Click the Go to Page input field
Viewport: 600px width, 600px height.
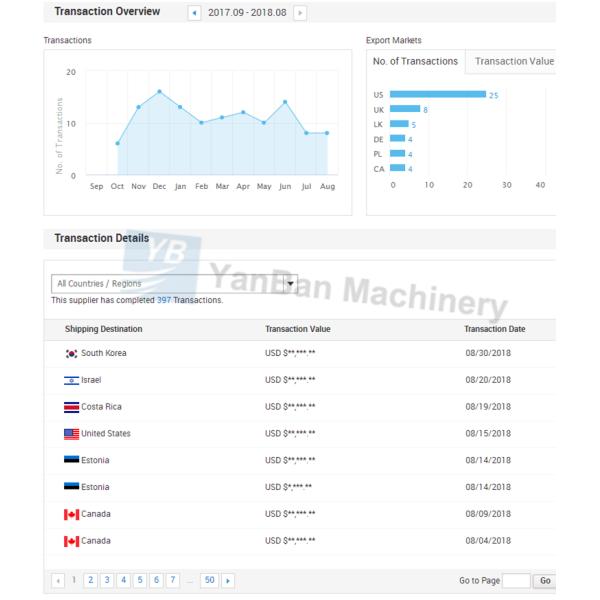pyautogui.click(x=516, y=580)
